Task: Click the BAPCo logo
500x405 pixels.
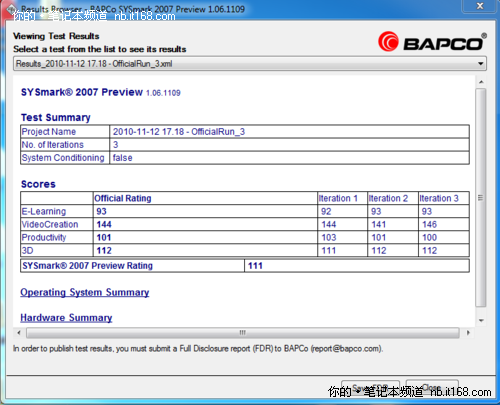Action: pyautogui.click(x=432, y=42)
